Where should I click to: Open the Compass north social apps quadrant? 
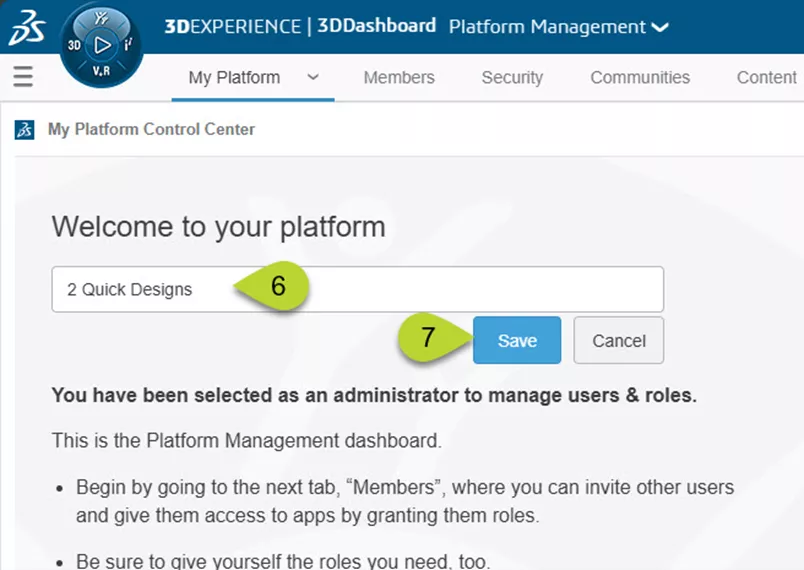(x=101, y=17)
